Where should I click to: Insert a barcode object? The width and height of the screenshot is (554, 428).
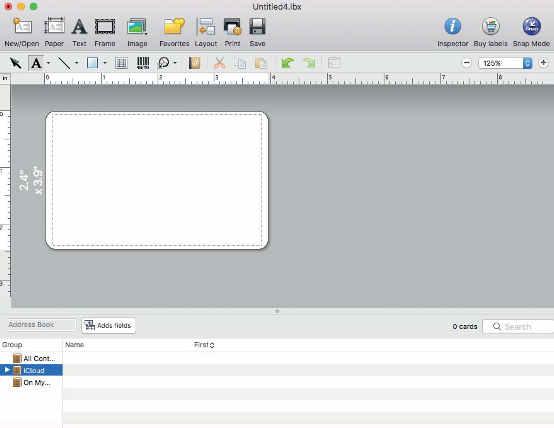pos(143,63)
